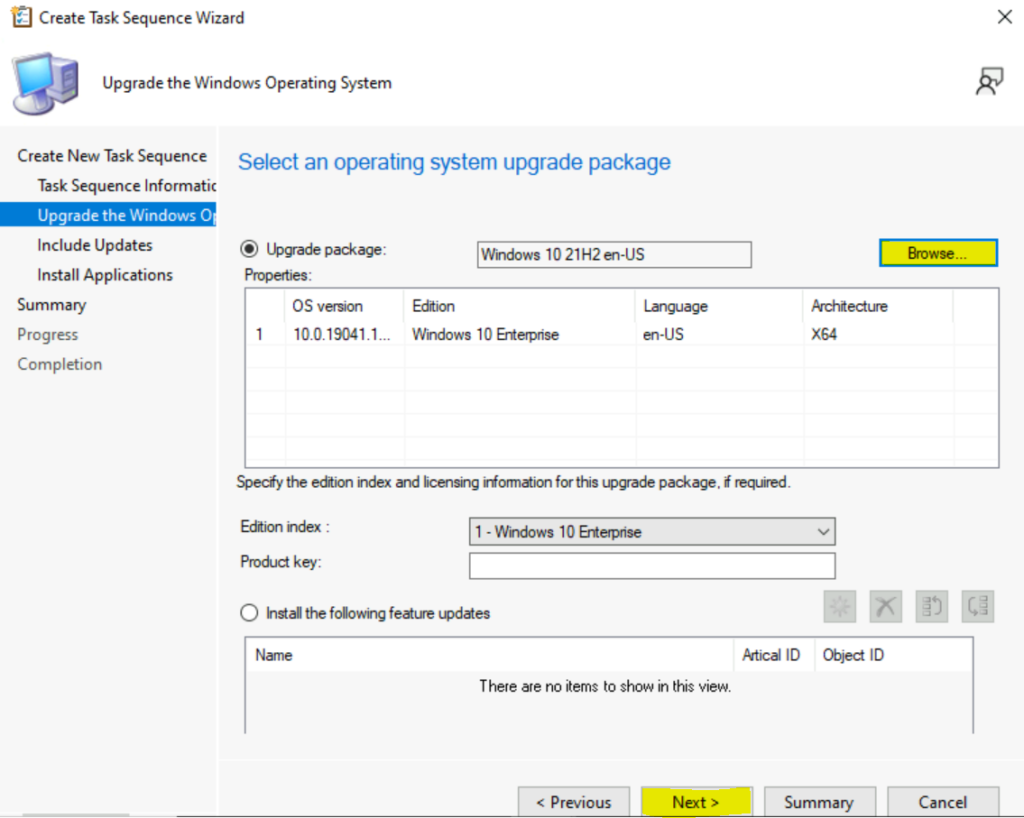This screenshot has width=1024, height=818.
Task: Click row number 1 in properties table
Action: click(x=259, y=334)
